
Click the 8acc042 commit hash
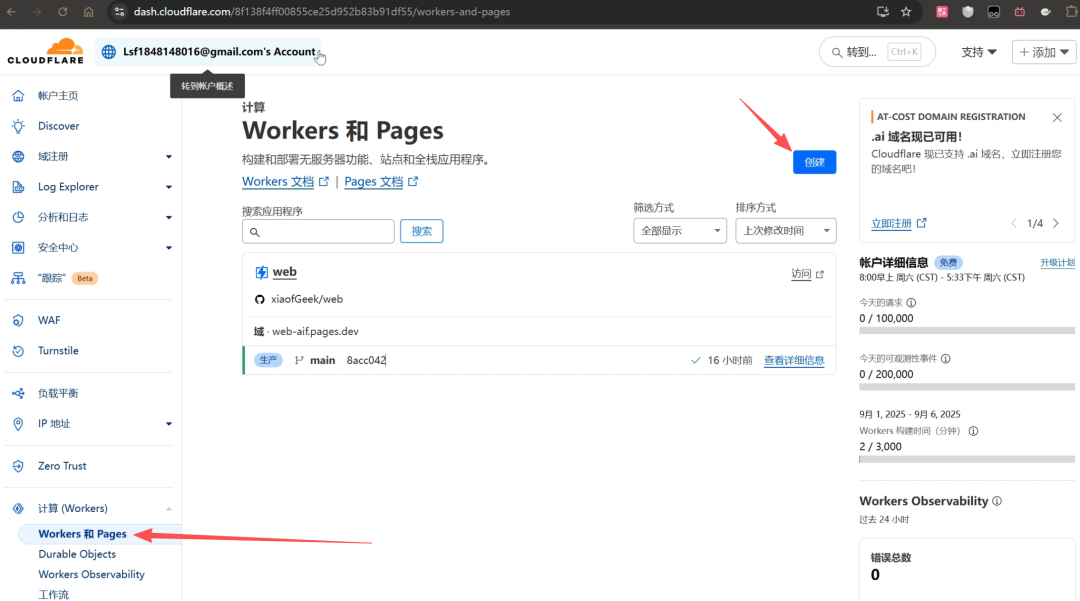(x=366, y=360)
